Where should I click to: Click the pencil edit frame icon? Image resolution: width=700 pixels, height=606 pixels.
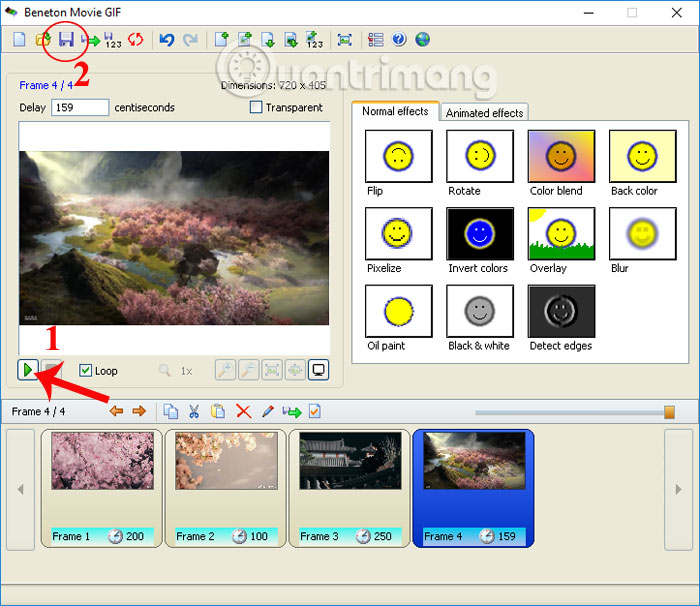(267, 411)
